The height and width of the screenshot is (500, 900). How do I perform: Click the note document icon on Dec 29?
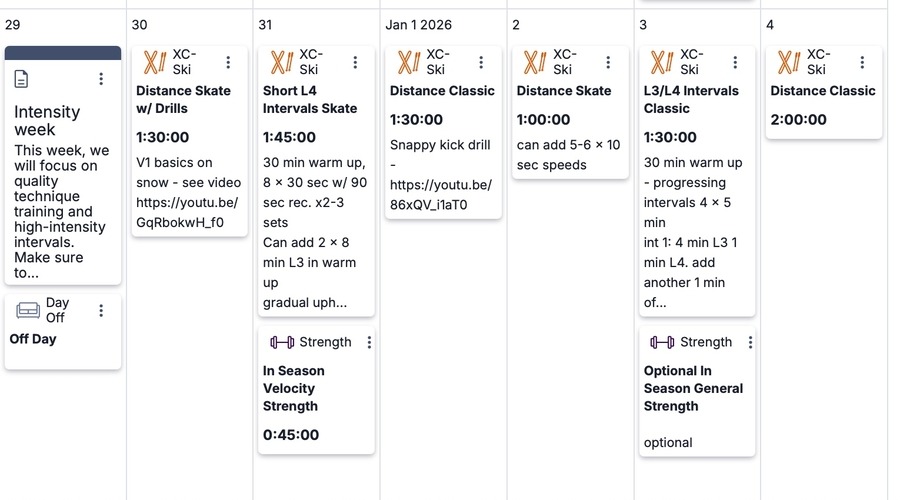pyautogui.click(x=22, y=79)
